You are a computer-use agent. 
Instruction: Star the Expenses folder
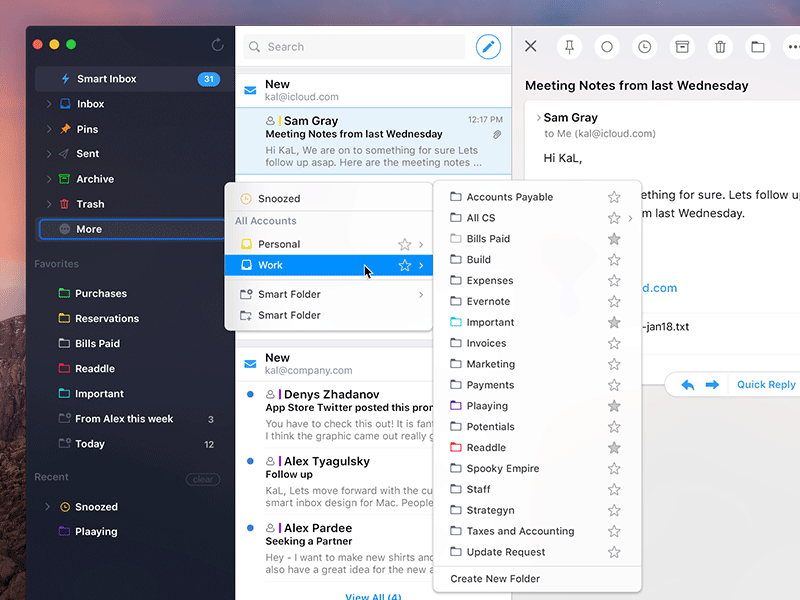click(x=613, y=280)
